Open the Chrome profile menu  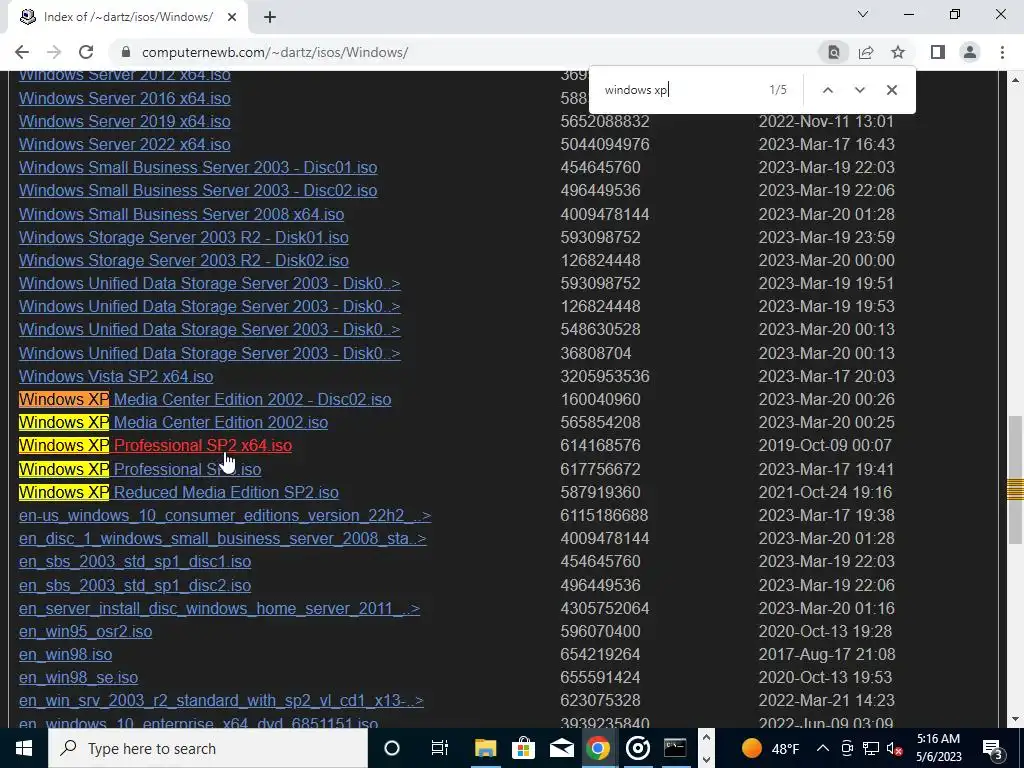tap(970, 52)
